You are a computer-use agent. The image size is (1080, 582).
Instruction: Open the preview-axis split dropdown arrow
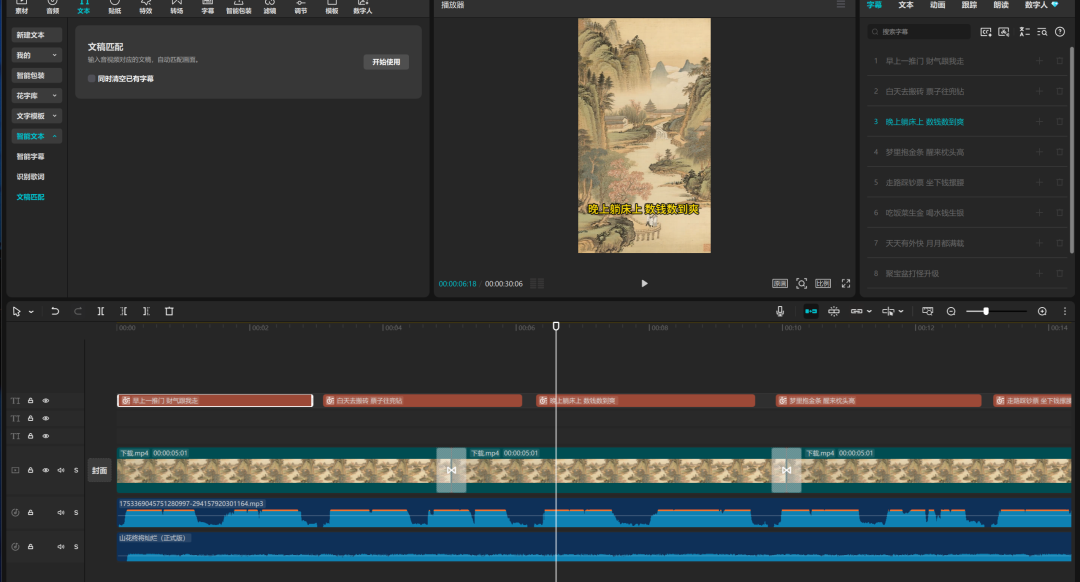[x=901, y=311]
